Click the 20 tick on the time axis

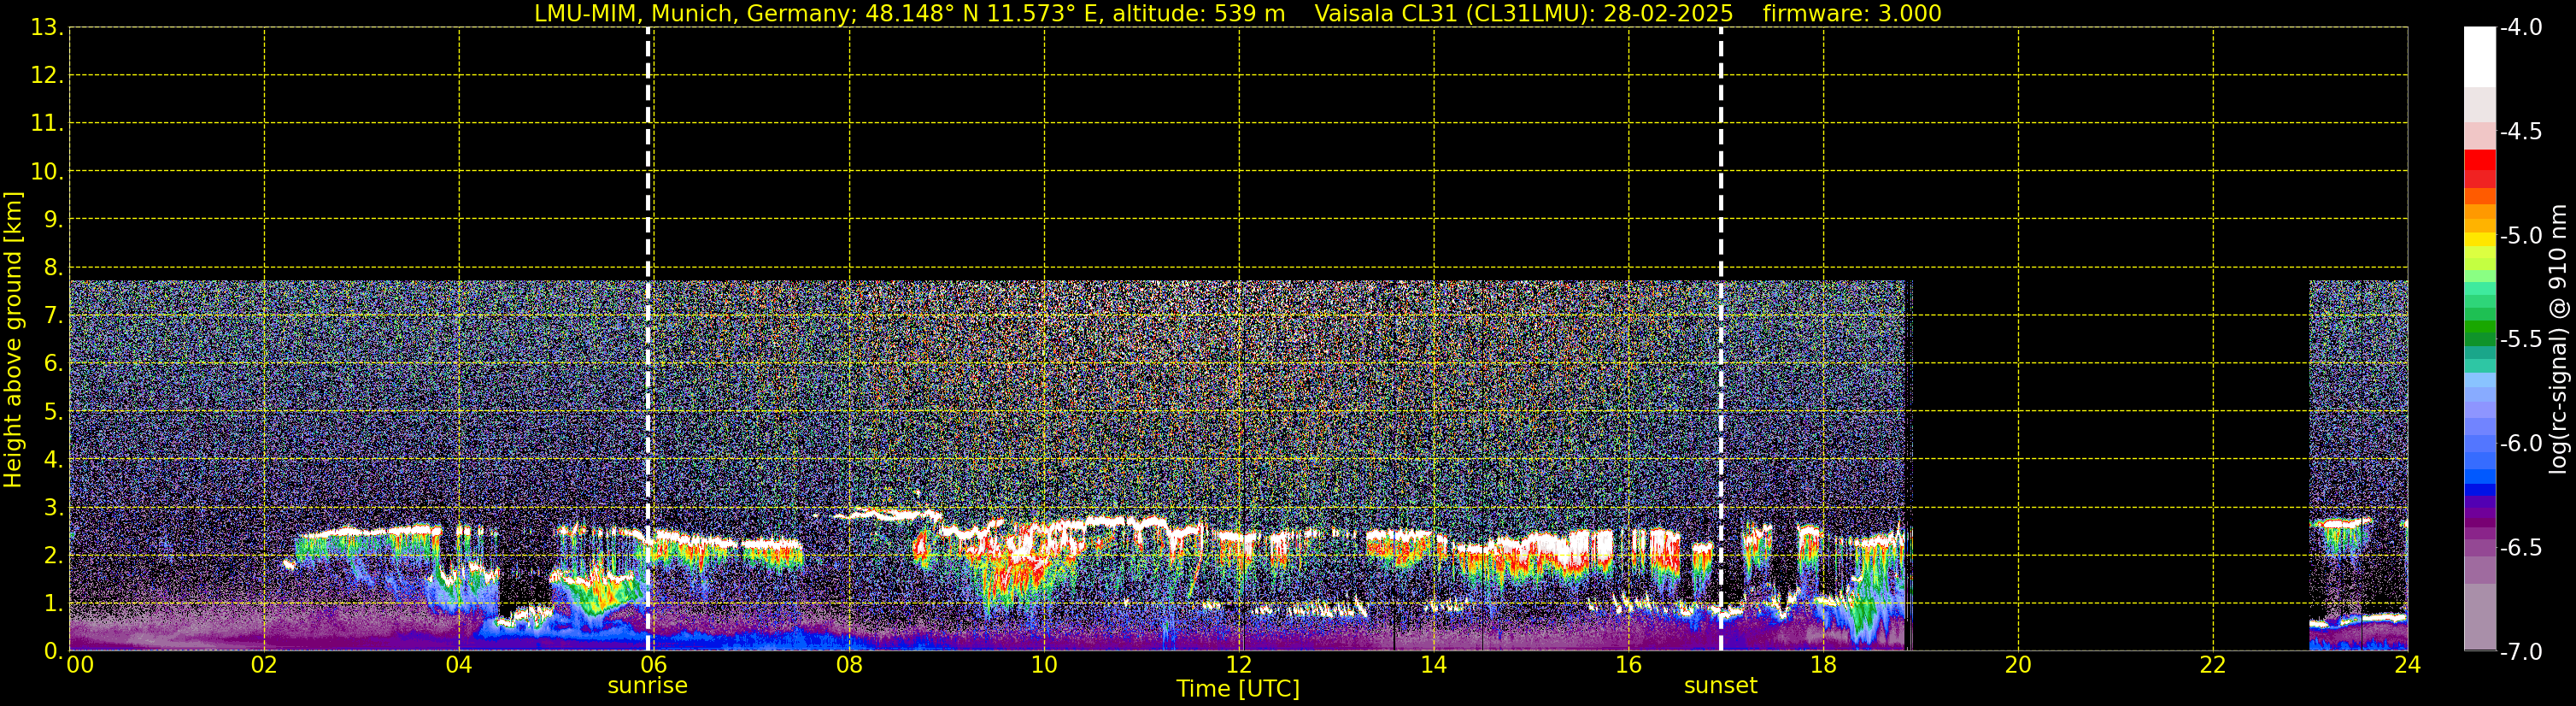2017,665
